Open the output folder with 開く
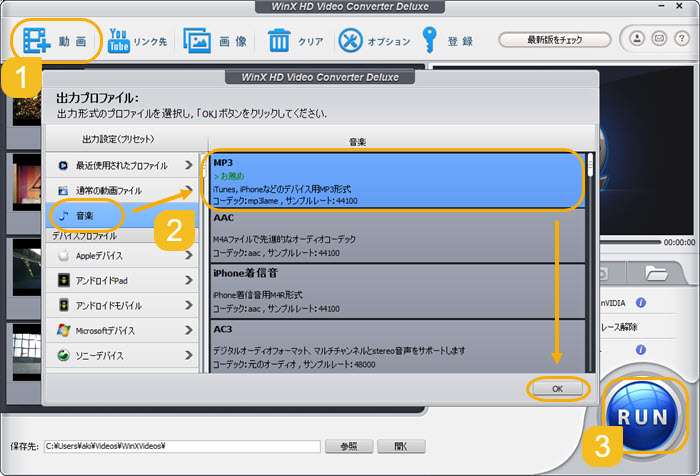Viewport: 700px width, 476px height. pos(400,446)
